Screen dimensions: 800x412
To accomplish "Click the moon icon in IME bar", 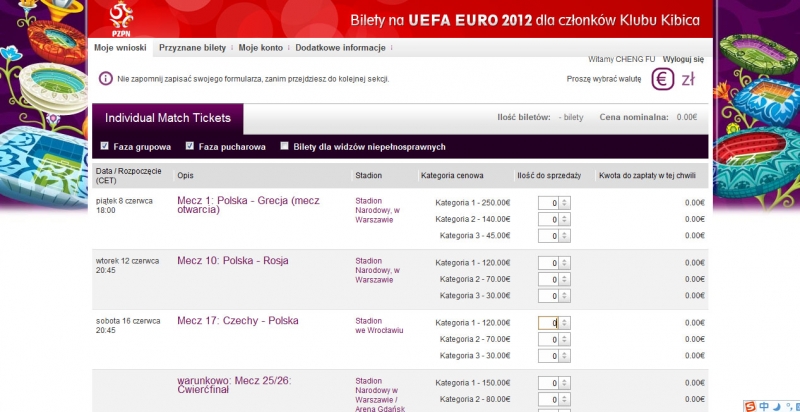I will coord(777,406).
